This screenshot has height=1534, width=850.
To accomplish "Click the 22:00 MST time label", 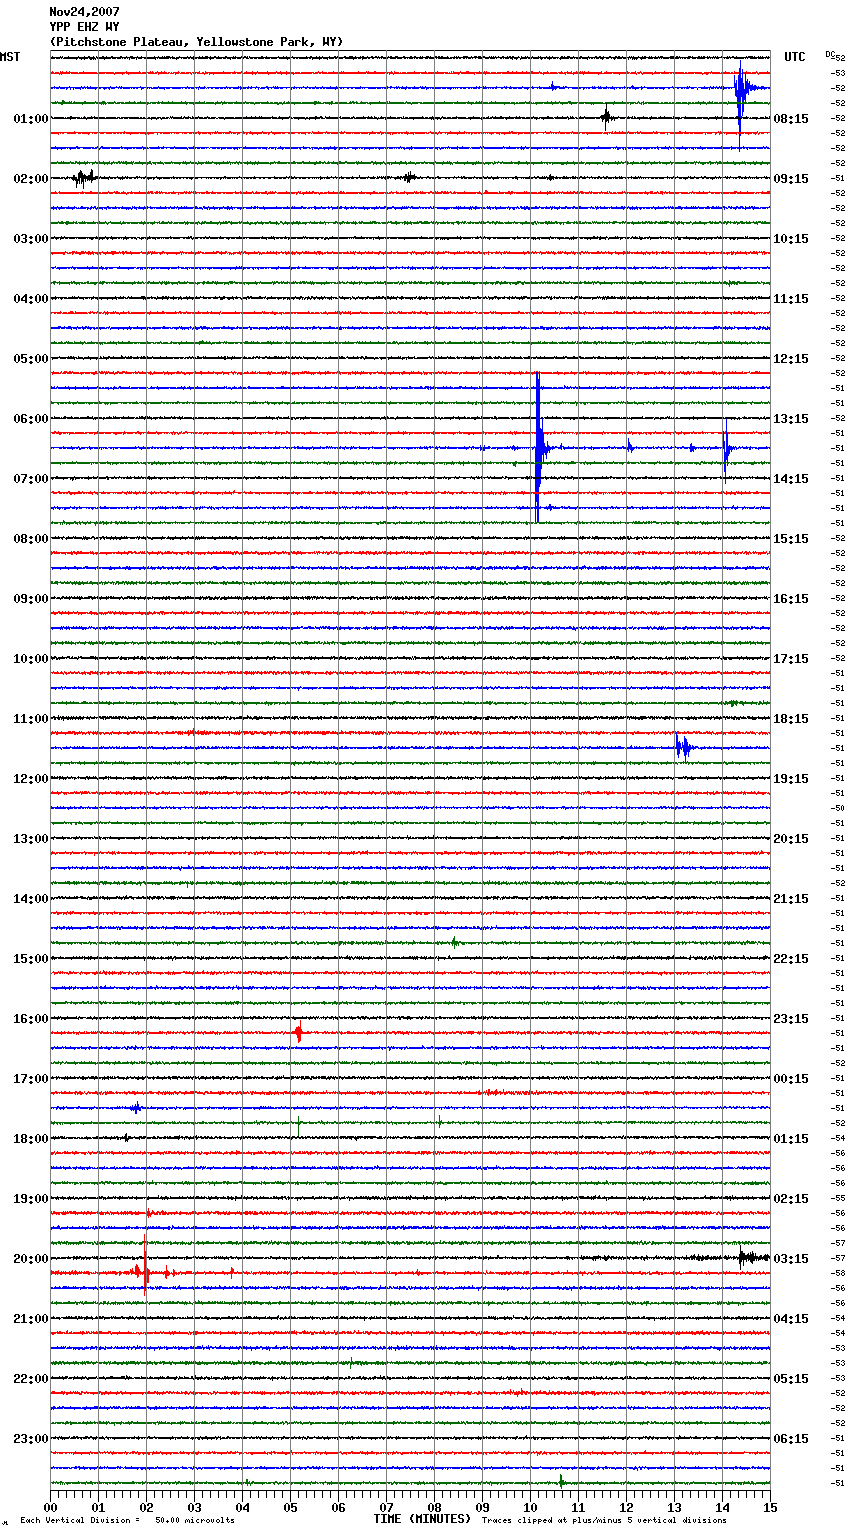I will 31,1379.
